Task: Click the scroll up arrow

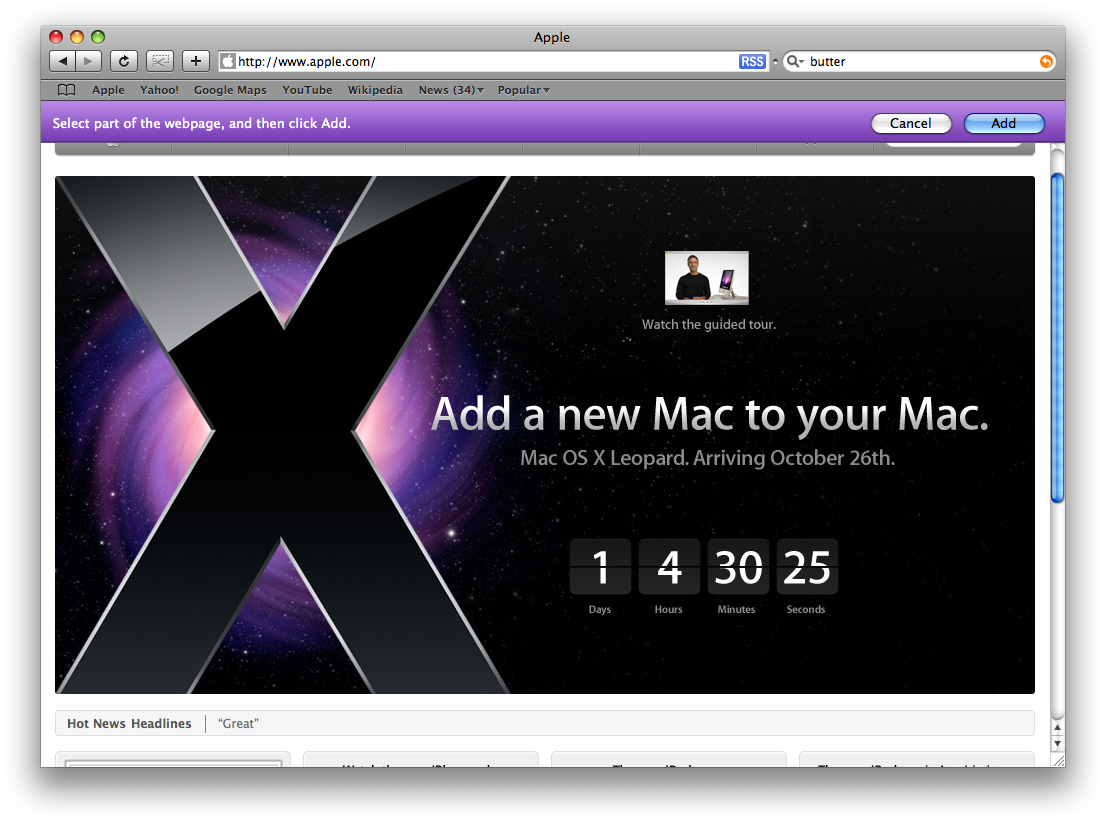Action: (1057, 727)
